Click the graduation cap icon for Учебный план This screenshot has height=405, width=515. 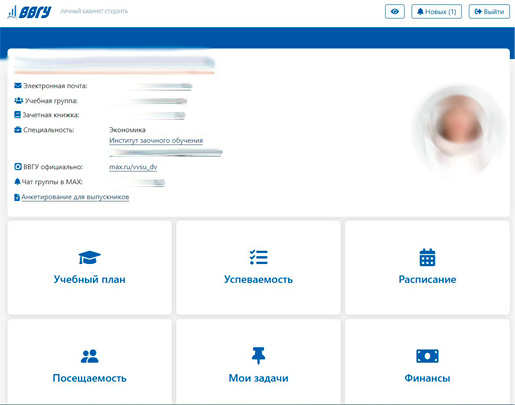point(89,257)
